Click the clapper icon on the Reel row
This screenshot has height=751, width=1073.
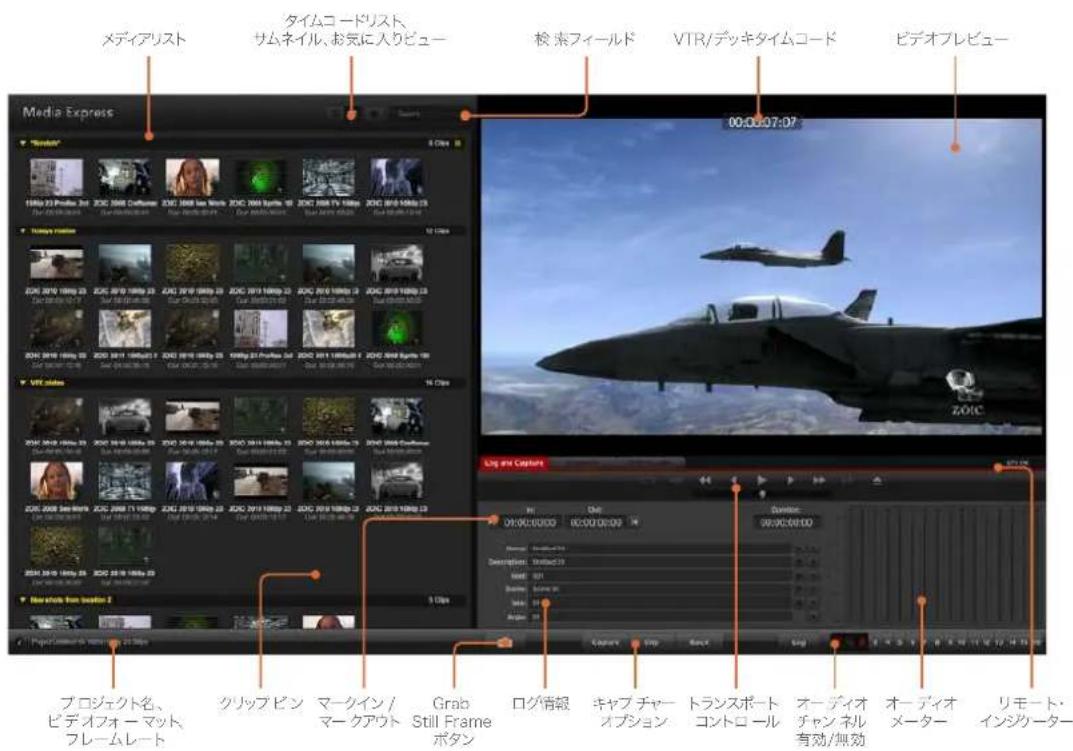coord(799,576)
